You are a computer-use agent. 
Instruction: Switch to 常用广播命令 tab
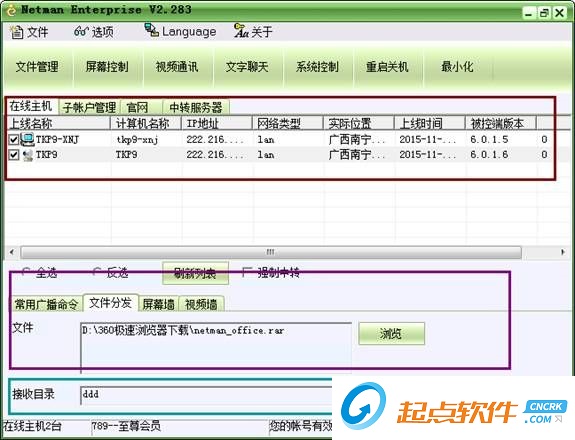[x=47, y=304]
